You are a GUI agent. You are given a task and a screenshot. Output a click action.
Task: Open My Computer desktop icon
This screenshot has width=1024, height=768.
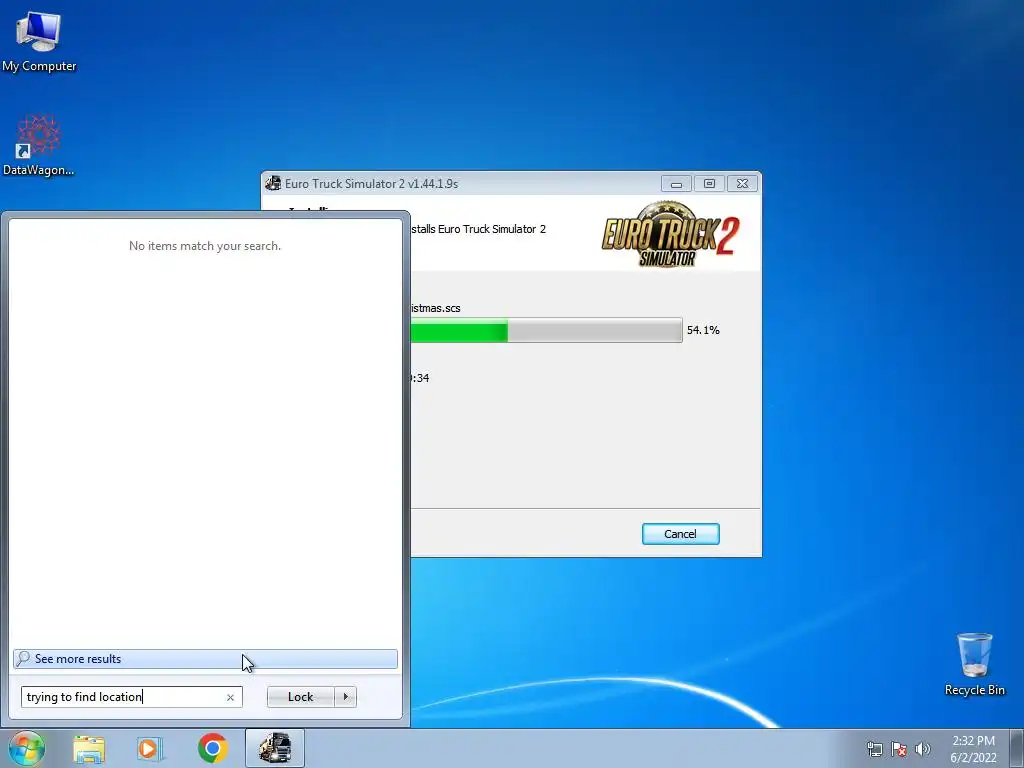(x=39, y=42)
